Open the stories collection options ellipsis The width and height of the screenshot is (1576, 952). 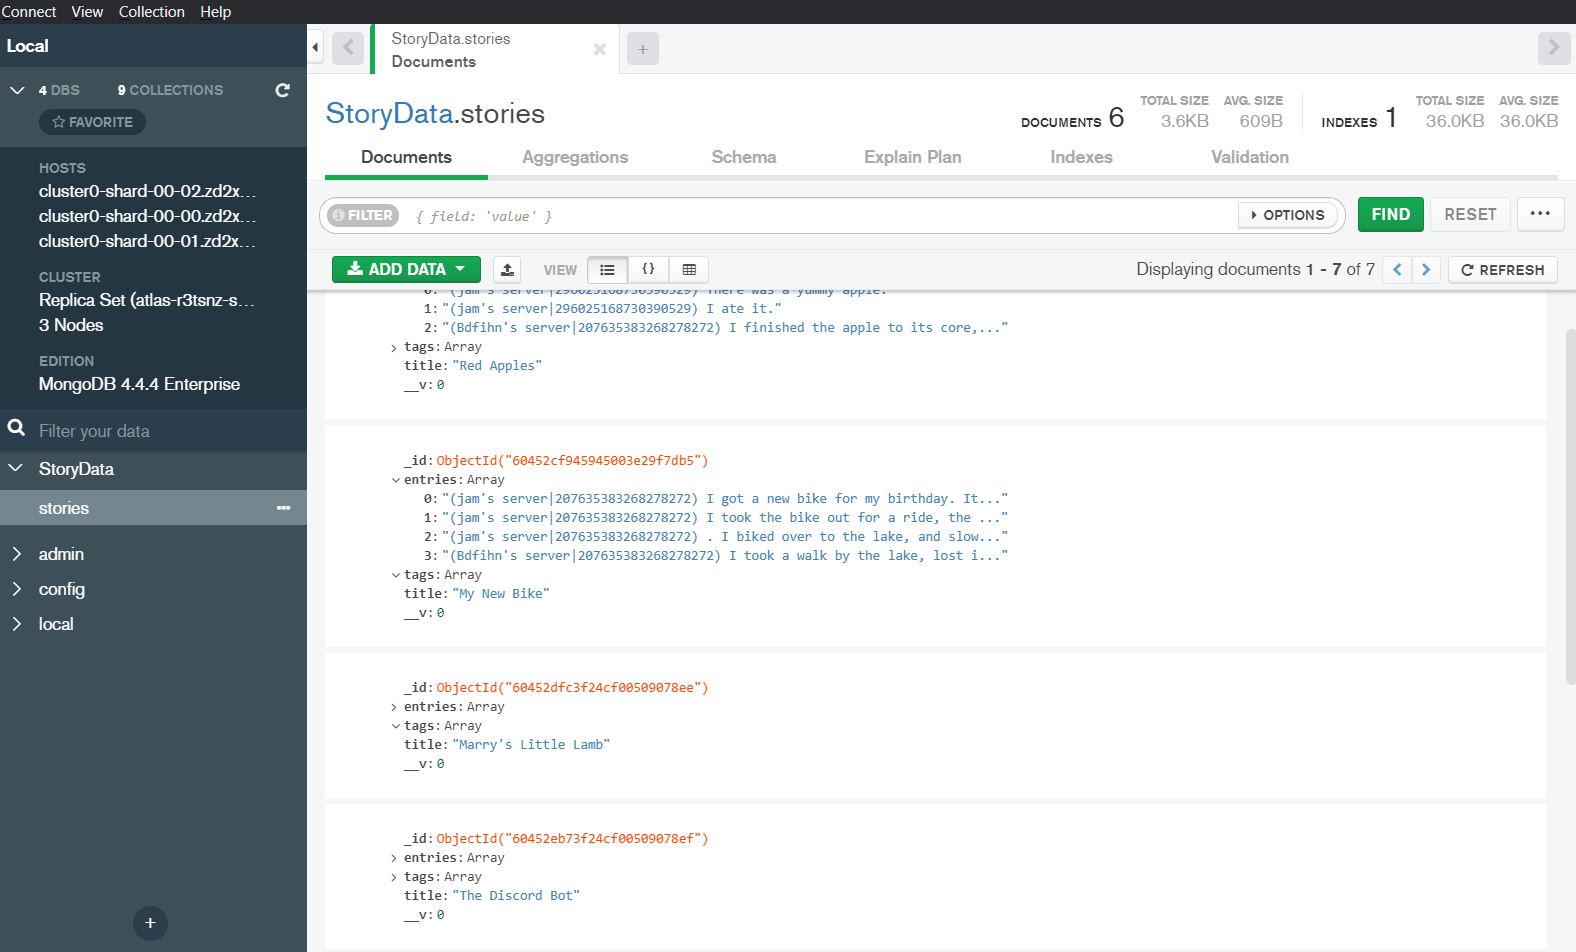[x=283, y=508]
